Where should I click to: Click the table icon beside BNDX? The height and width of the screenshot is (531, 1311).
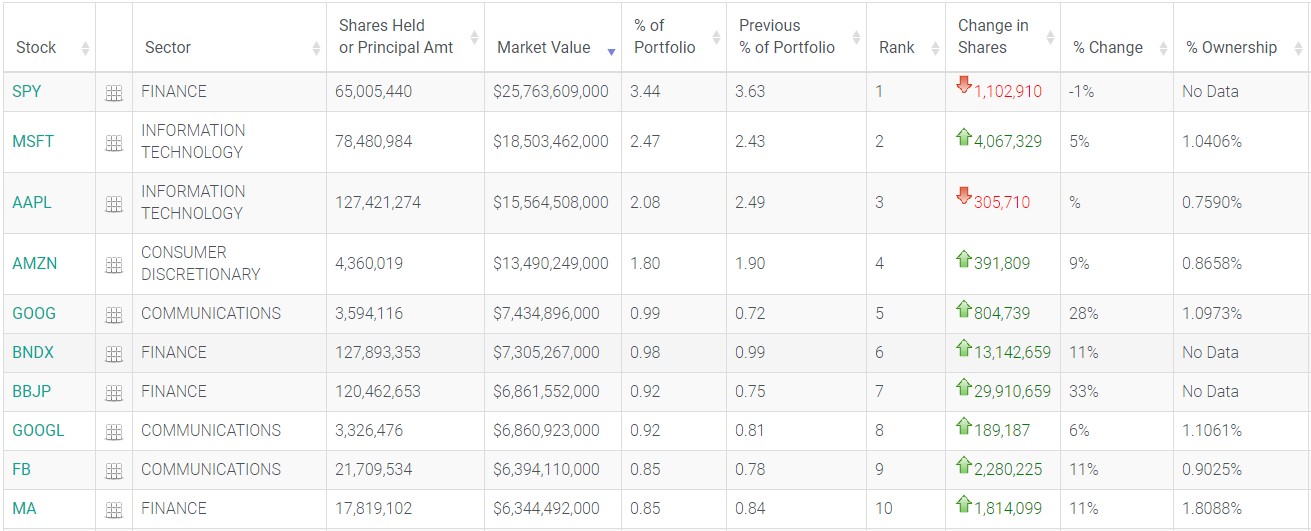point(114,353)
